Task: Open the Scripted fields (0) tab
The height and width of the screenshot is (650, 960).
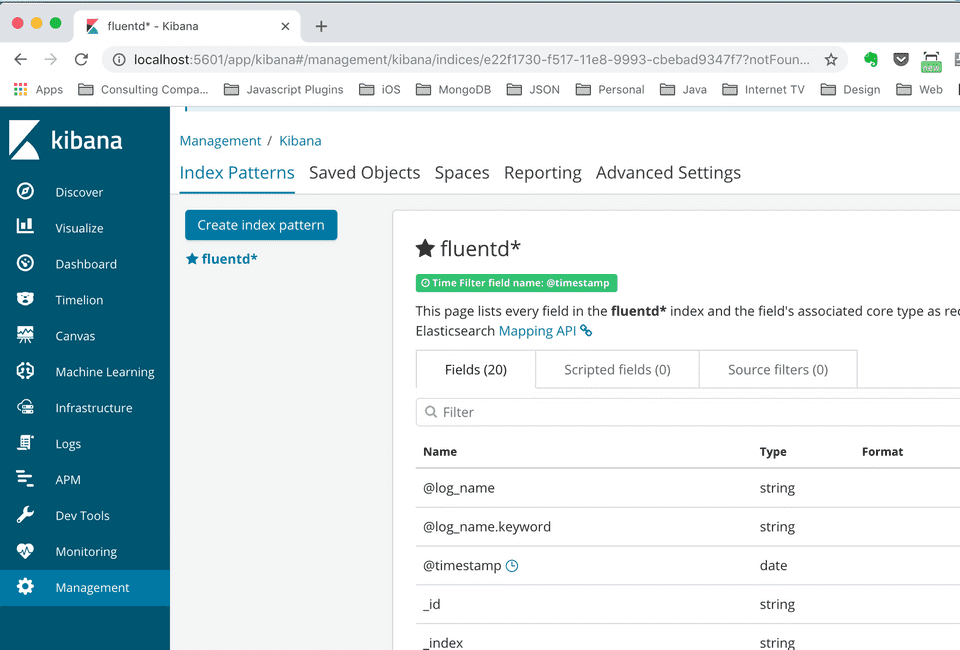Action: (617, 370)
